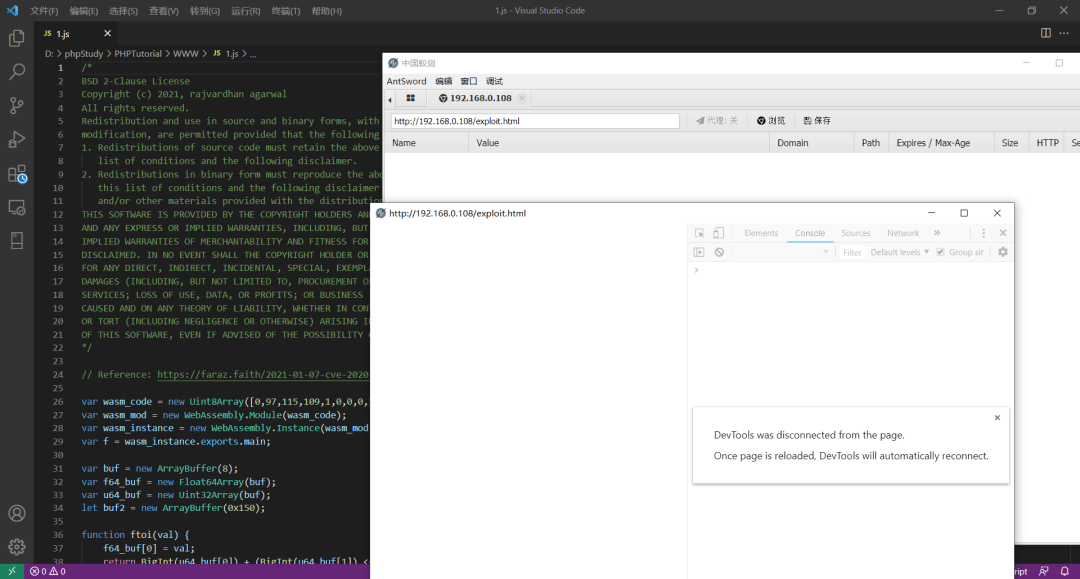Screen dimensions: 1080x579
Task: Open the console context selector dropdown
Action: [x=782, y=253]
